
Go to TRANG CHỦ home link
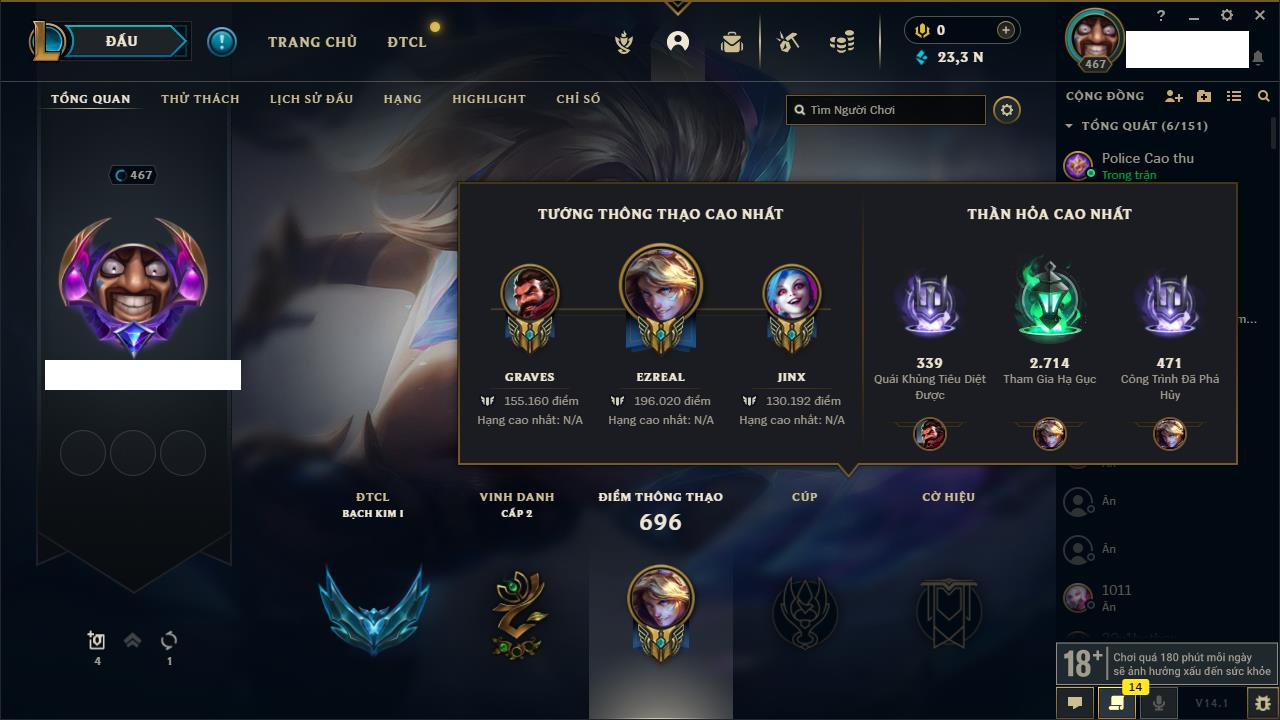coord(312,42)
